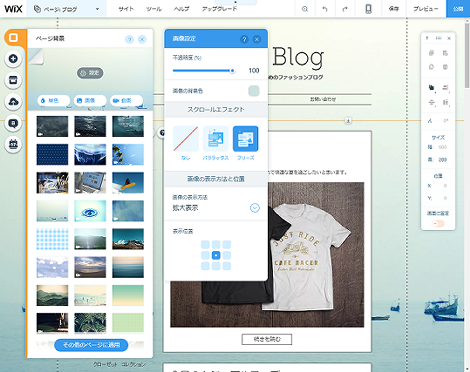Set image position to middle-left cell
The height and width of the screenshot is (372, 470).
tap(205, 255)
